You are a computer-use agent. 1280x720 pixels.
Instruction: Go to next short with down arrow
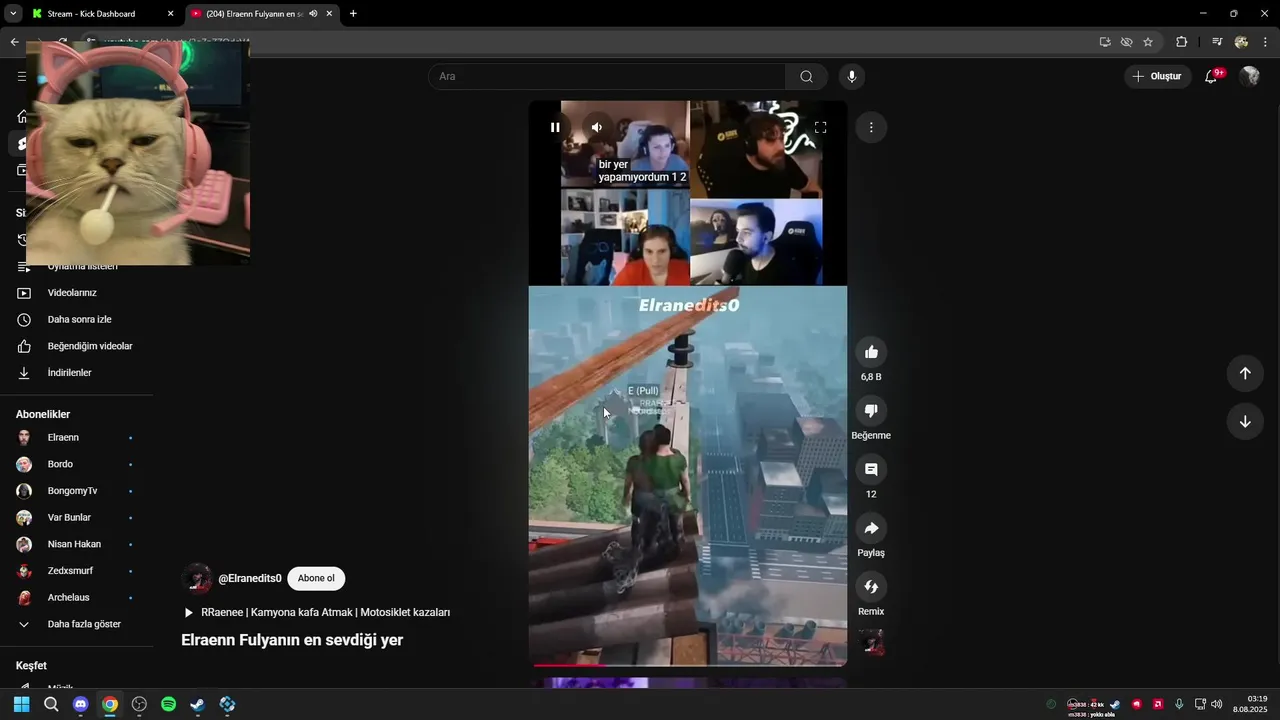pos(1245,421)
